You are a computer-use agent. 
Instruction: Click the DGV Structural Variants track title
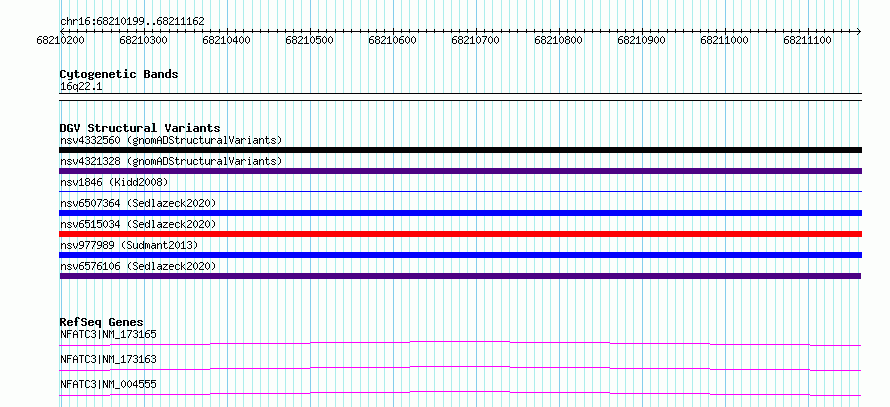(140, 128)
